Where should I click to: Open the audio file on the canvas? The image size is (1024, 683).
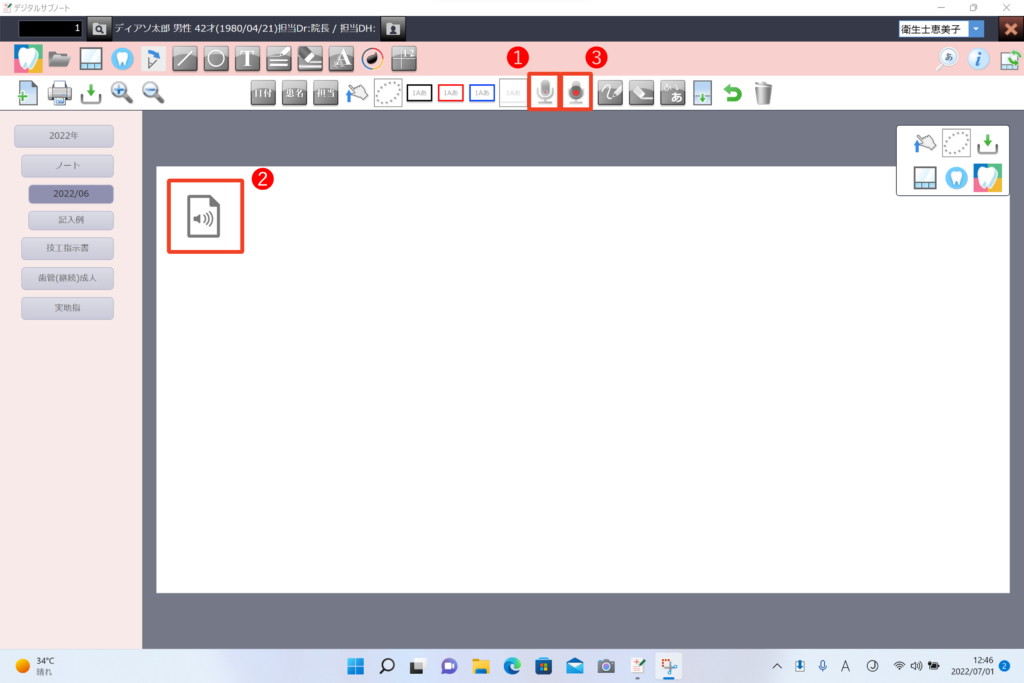click(x=204, y=216)
